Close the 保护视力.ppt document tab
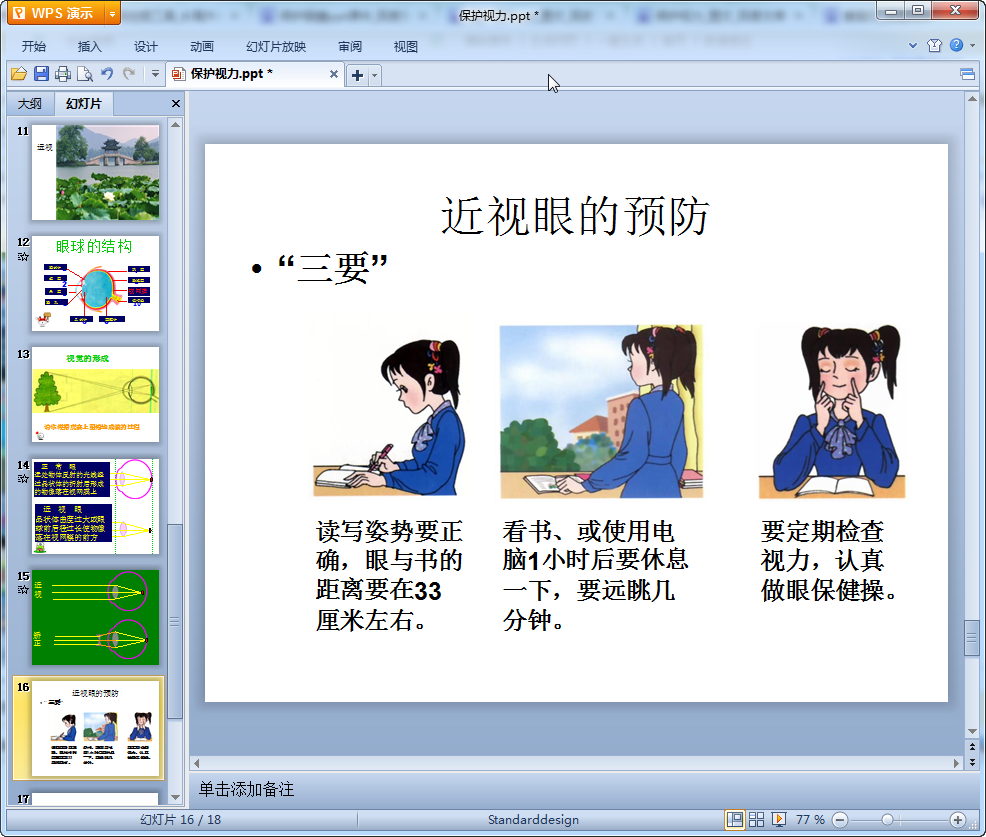This screenshot has width=986, height=837. (x=334, y=74)
